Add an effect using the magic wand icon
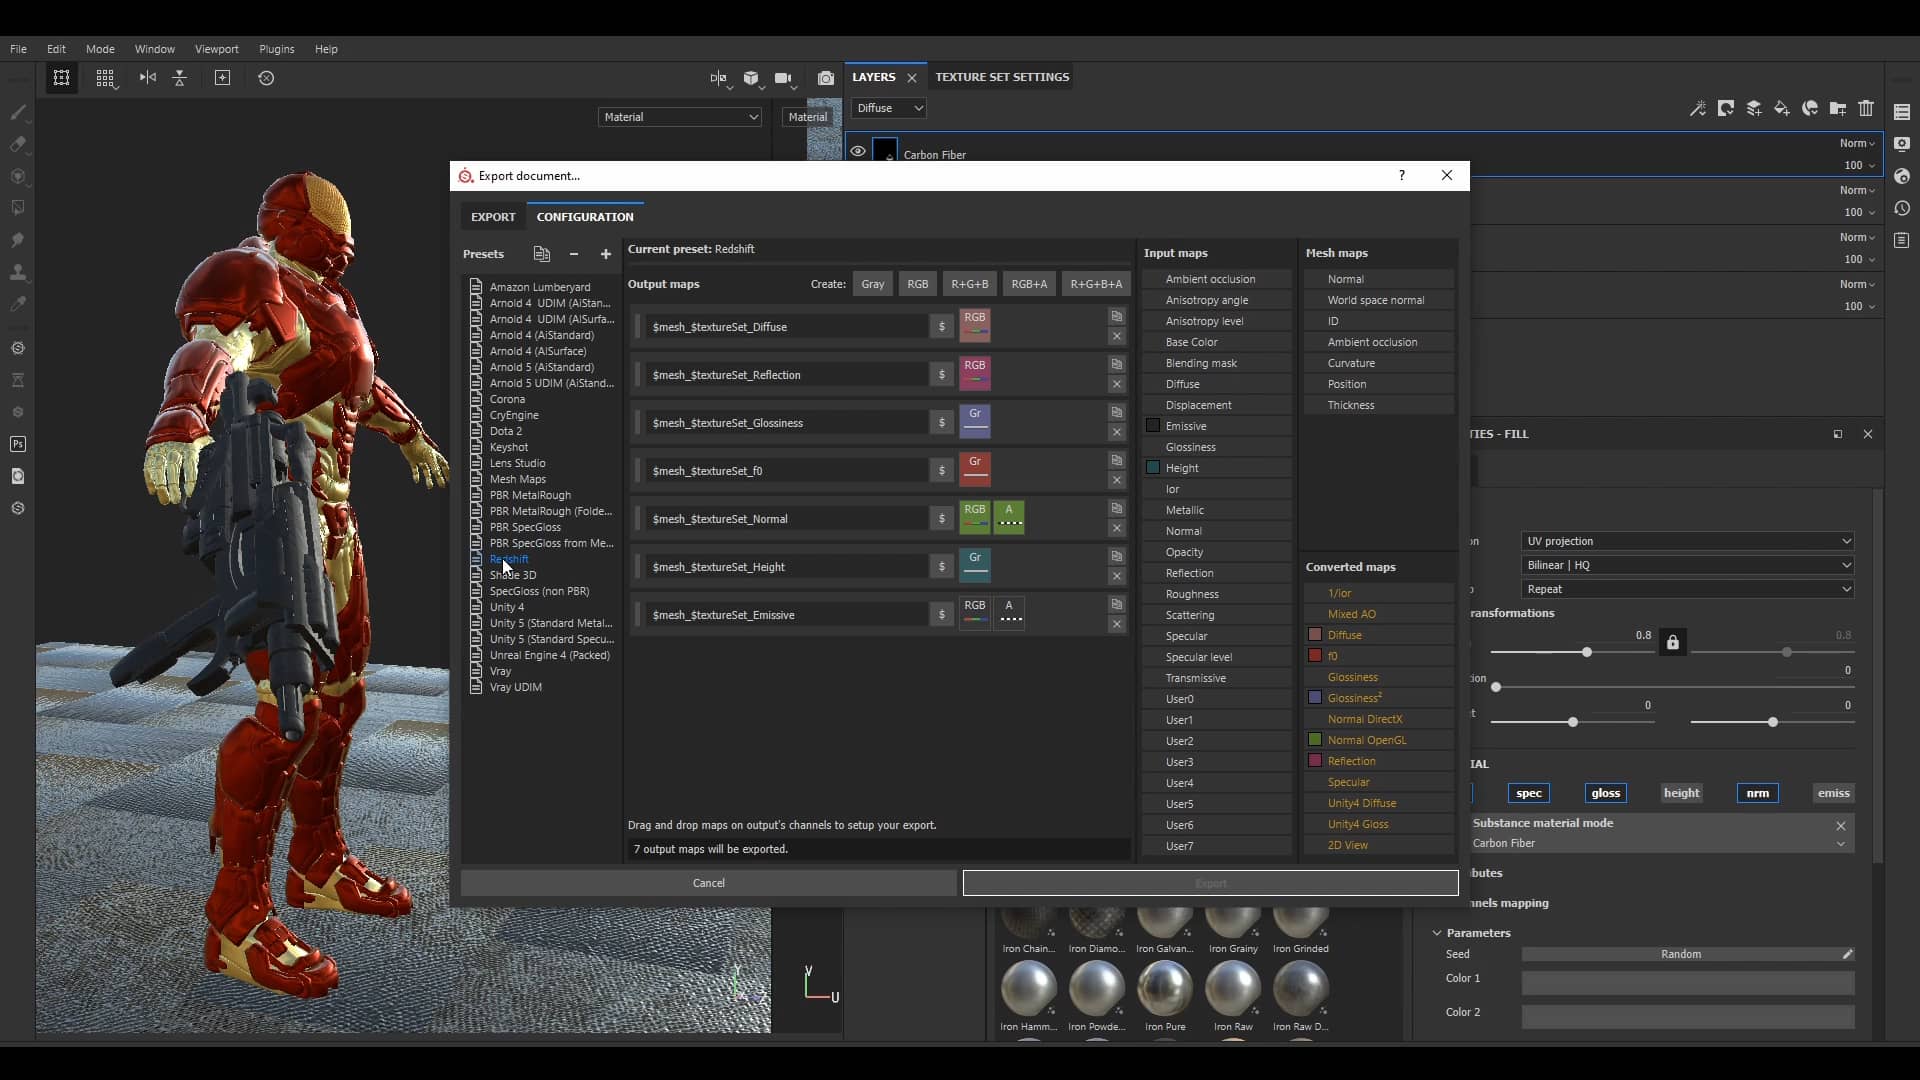 click(x=1698, y=109)
